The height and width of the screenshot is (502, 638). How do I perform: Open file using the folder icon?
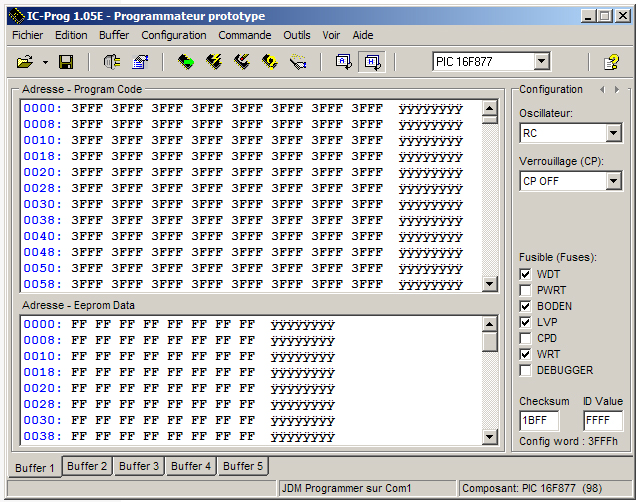tap(25, 62)
